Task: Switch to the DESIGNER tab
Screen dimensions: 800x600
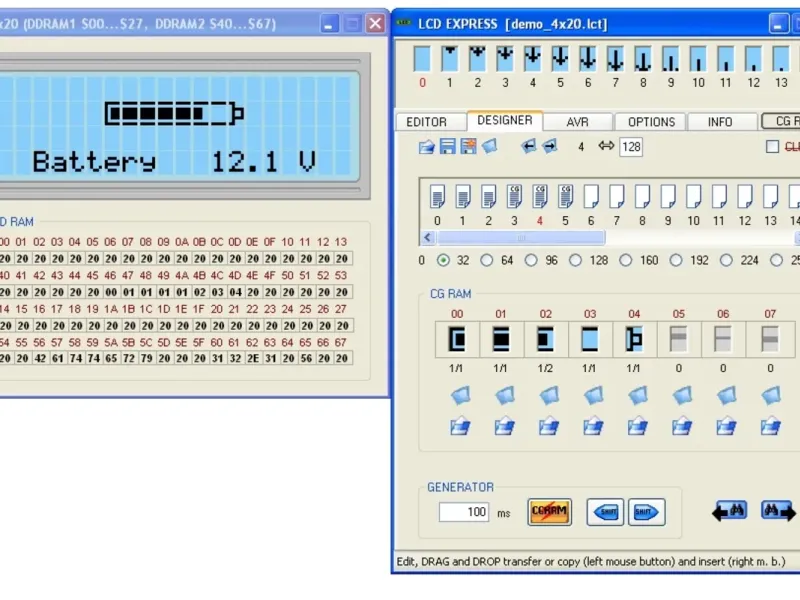Action: pyautogui.click(x=505, y=120)
